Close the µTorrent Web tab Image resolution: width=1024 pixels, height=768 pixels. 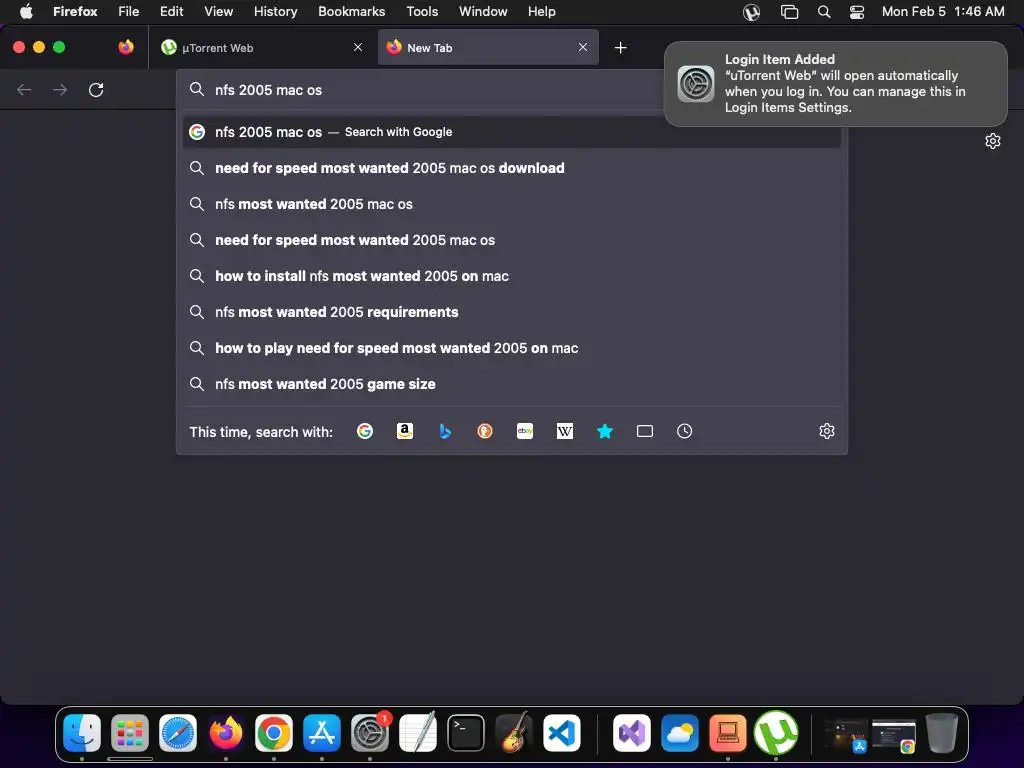pos(358,47)
